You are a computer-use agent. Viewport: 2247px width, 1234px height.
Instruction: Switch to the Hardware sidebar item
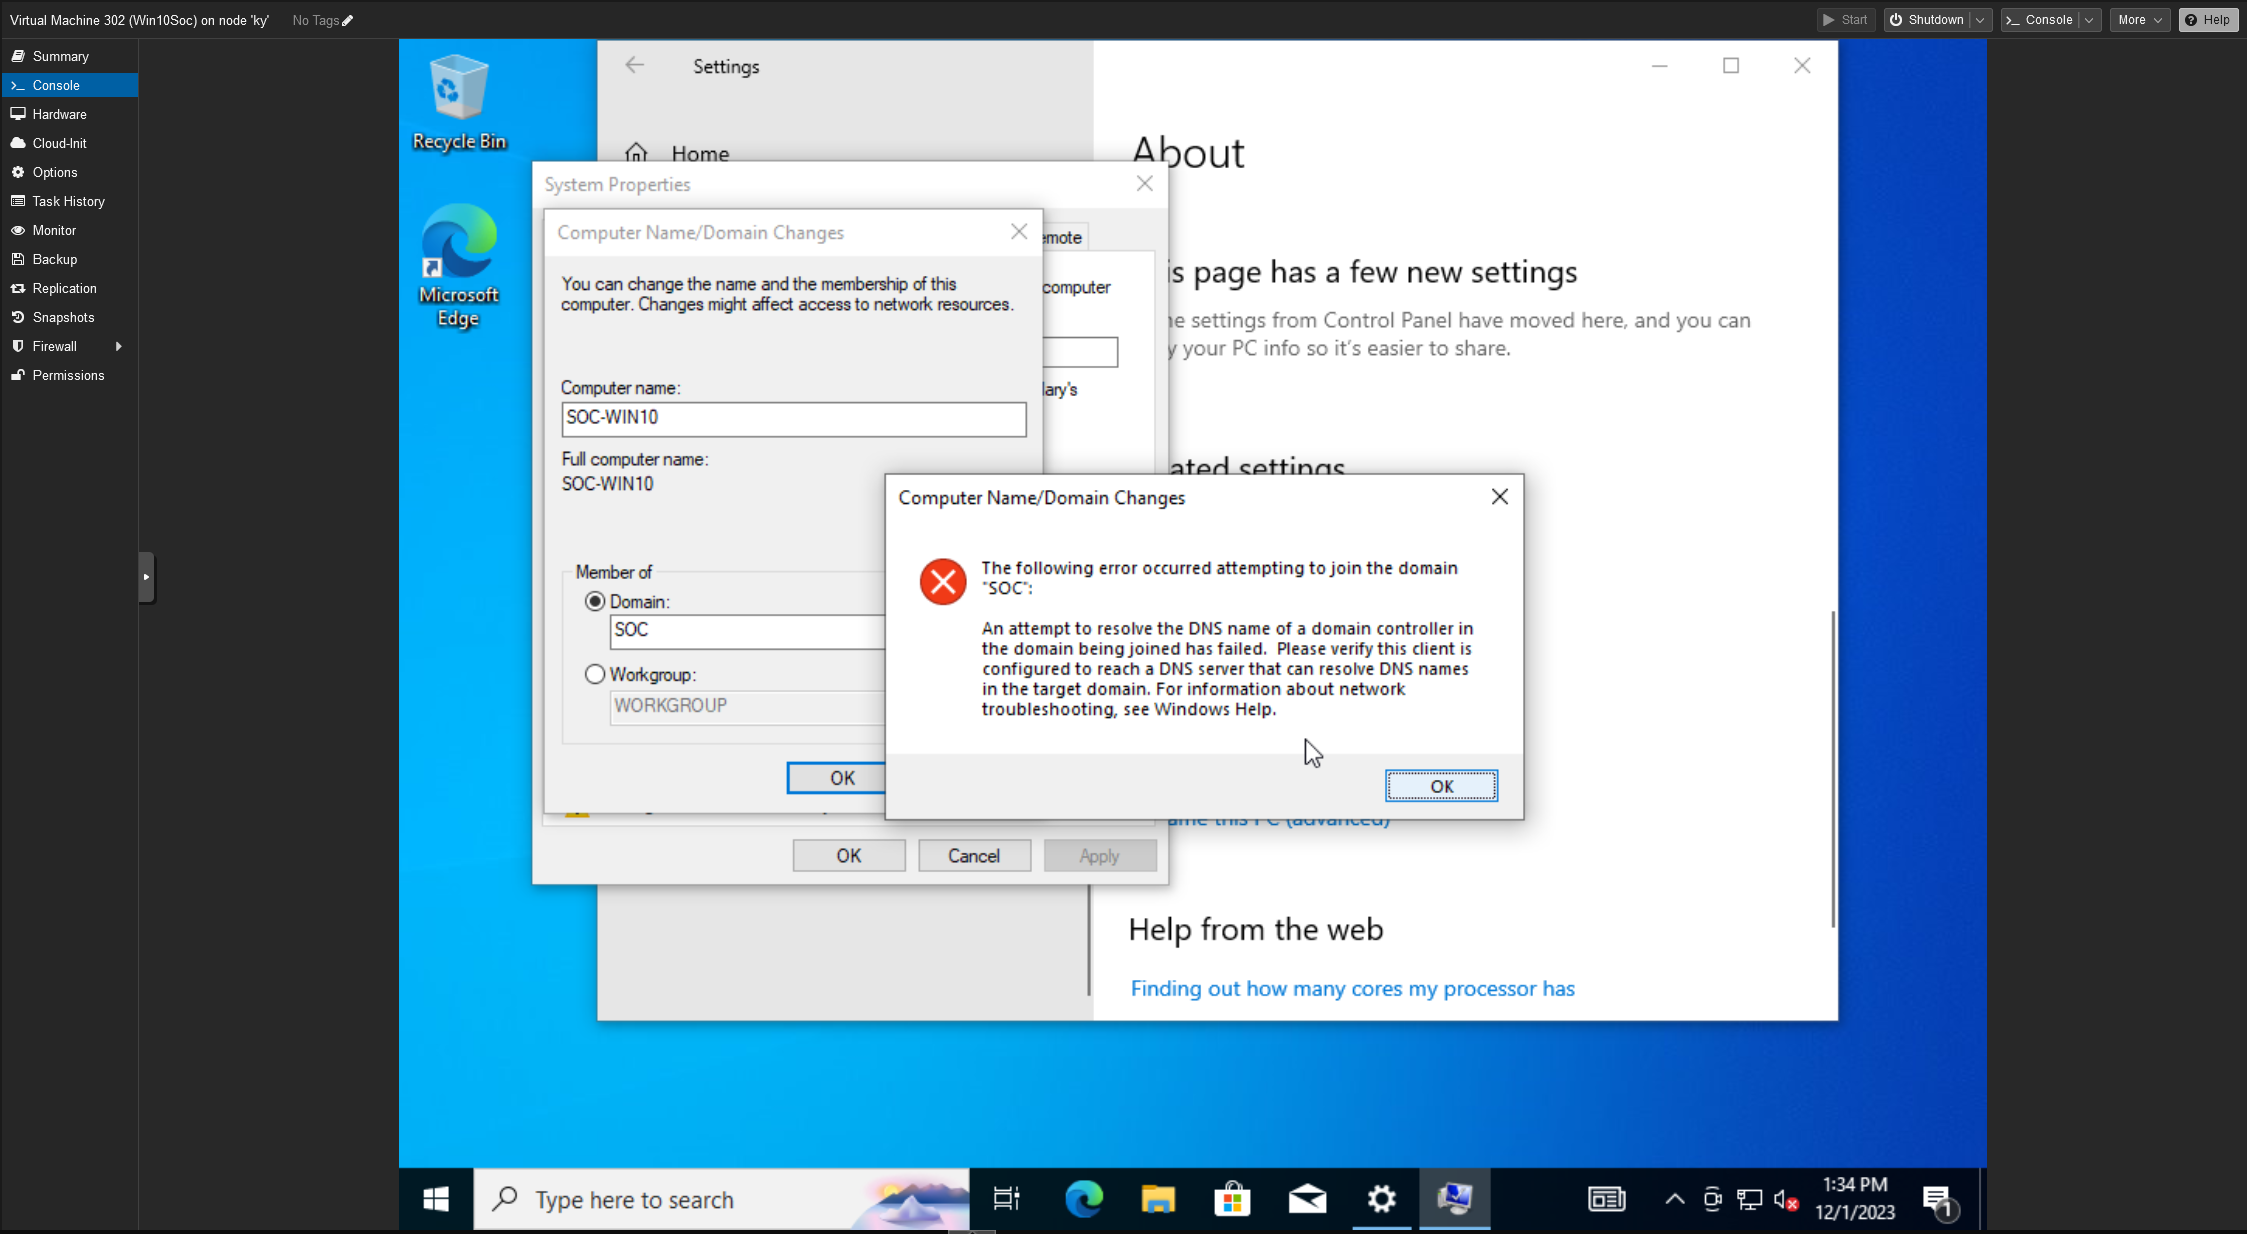(59, 114)
